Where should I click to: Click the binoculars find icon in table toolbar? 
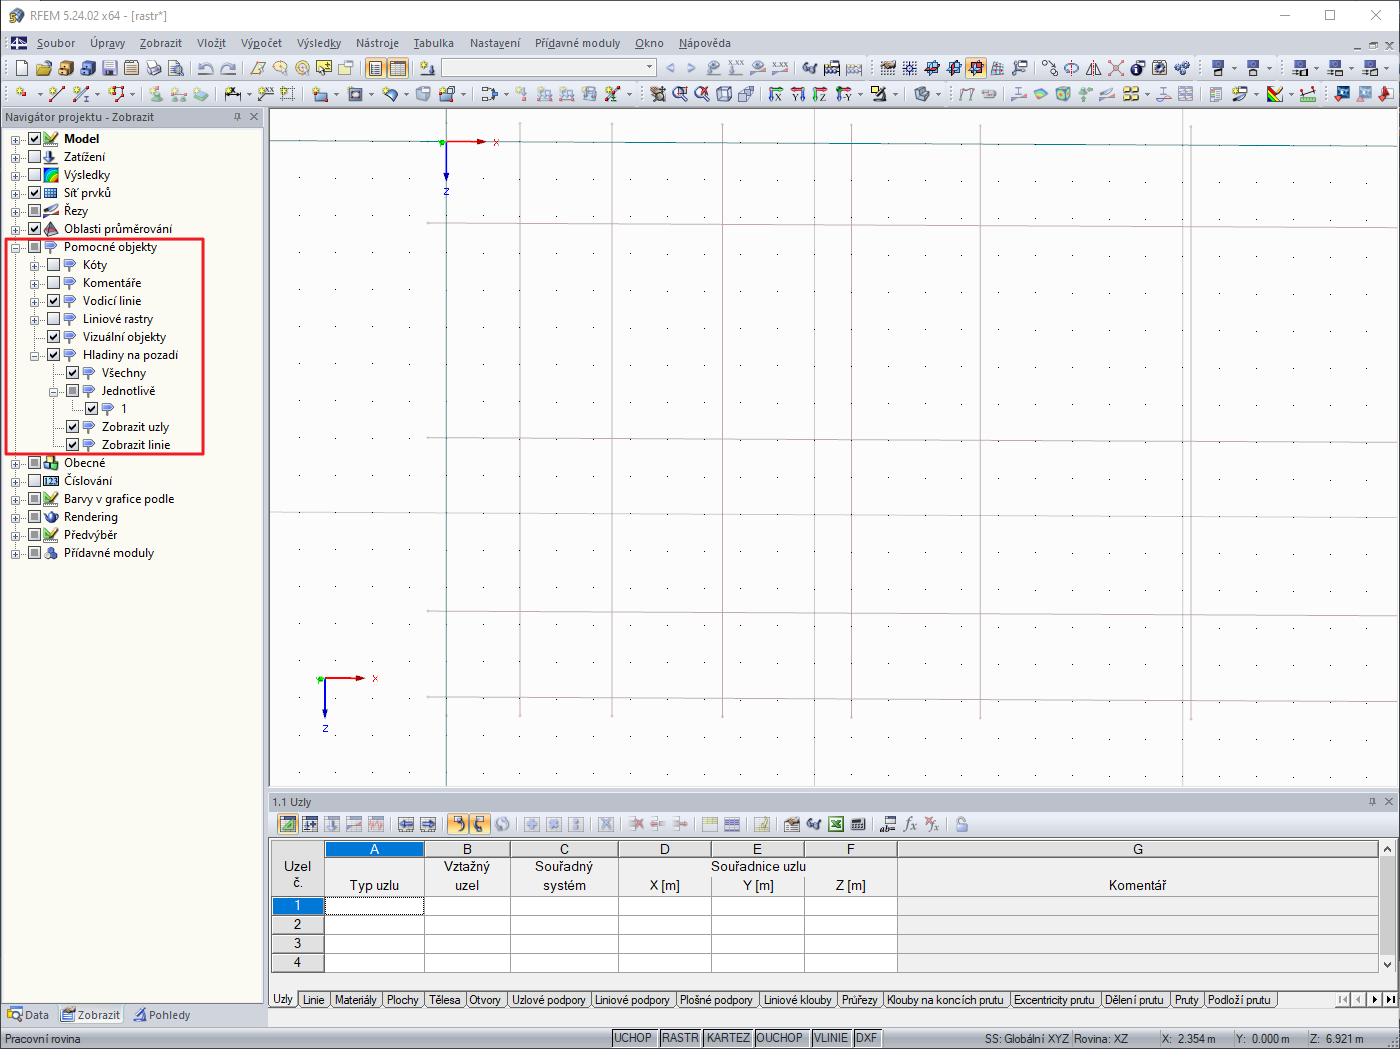813,824
